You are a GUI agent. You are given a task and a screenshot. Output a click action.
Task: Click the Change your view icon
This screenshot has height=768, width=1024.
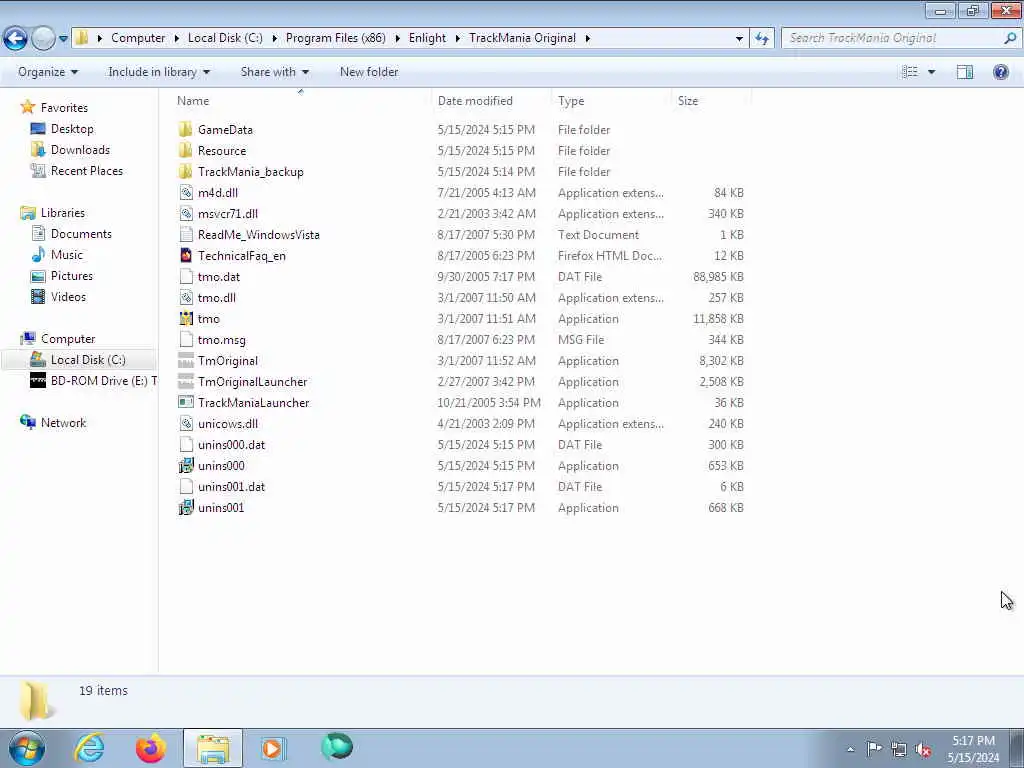[910, 72]
